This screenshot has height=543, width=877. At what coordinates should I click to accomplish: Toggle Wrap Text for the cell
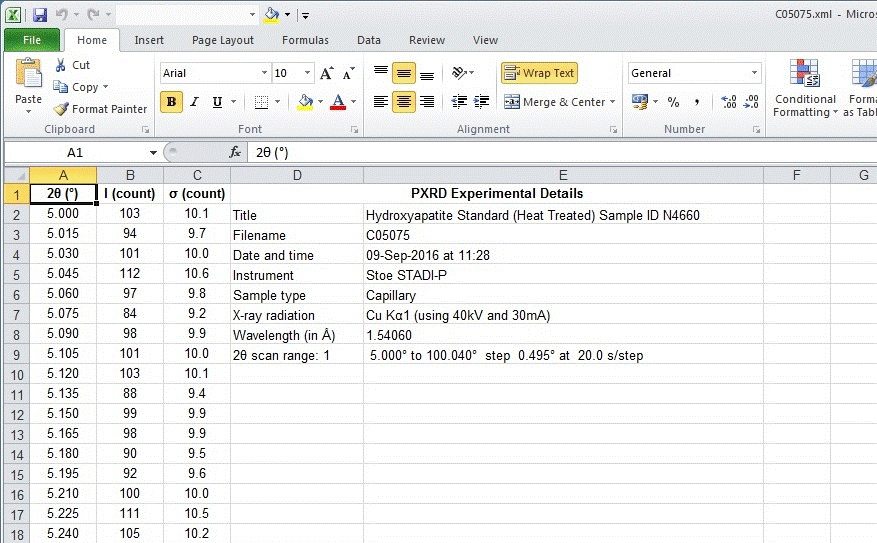tap(539, 73)
